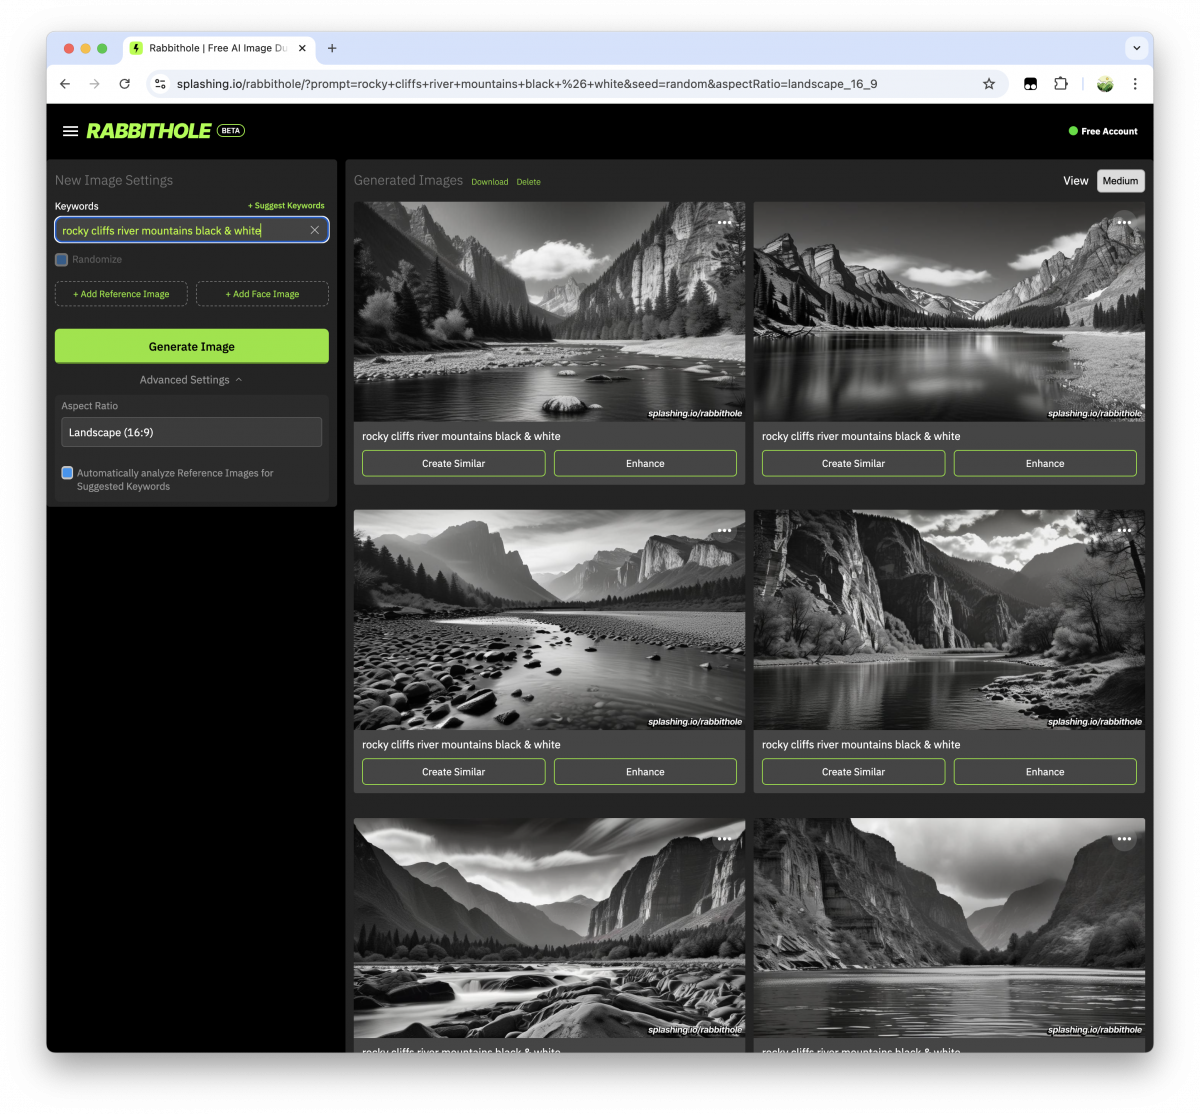Open thumbnail showing pebble-covered riverbed

click(549, 620)
